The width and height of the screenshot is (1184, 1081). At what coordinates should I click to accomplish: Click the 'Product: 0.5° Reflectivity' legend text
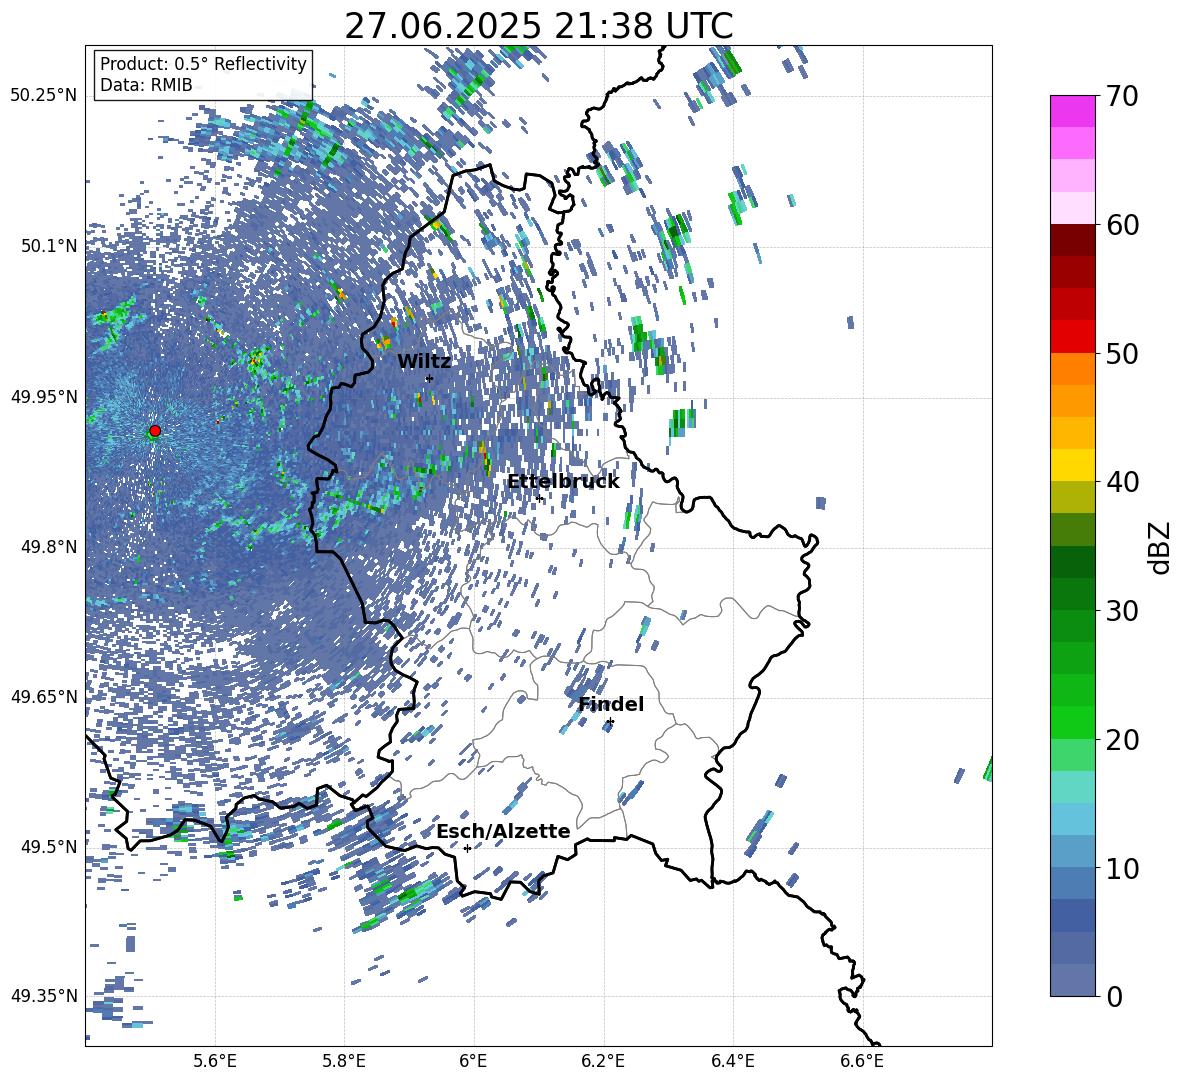point(203,64)
